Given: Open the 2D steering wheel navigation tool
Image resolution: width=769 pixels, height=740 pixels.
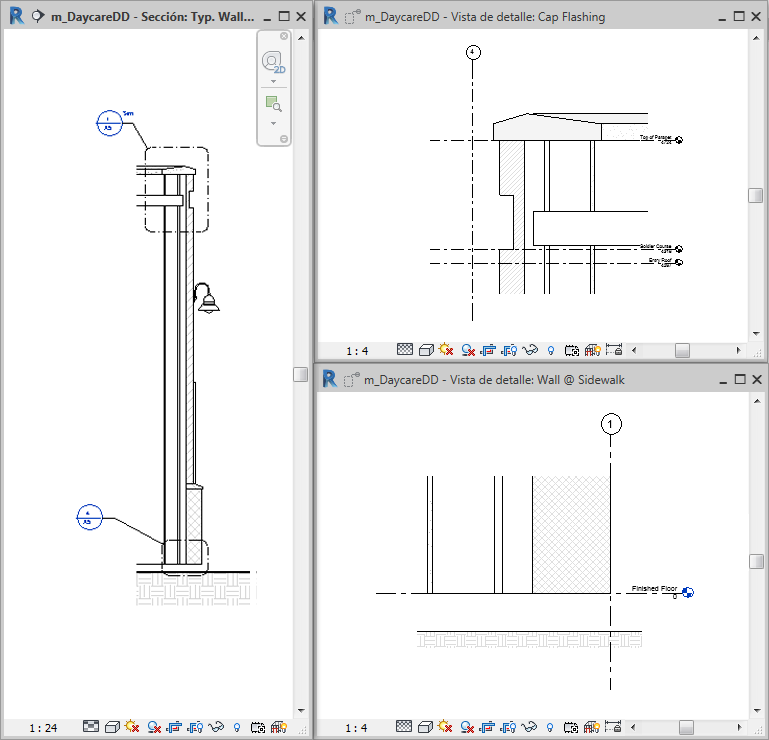Looking at the screenshot, I should 273,62.
